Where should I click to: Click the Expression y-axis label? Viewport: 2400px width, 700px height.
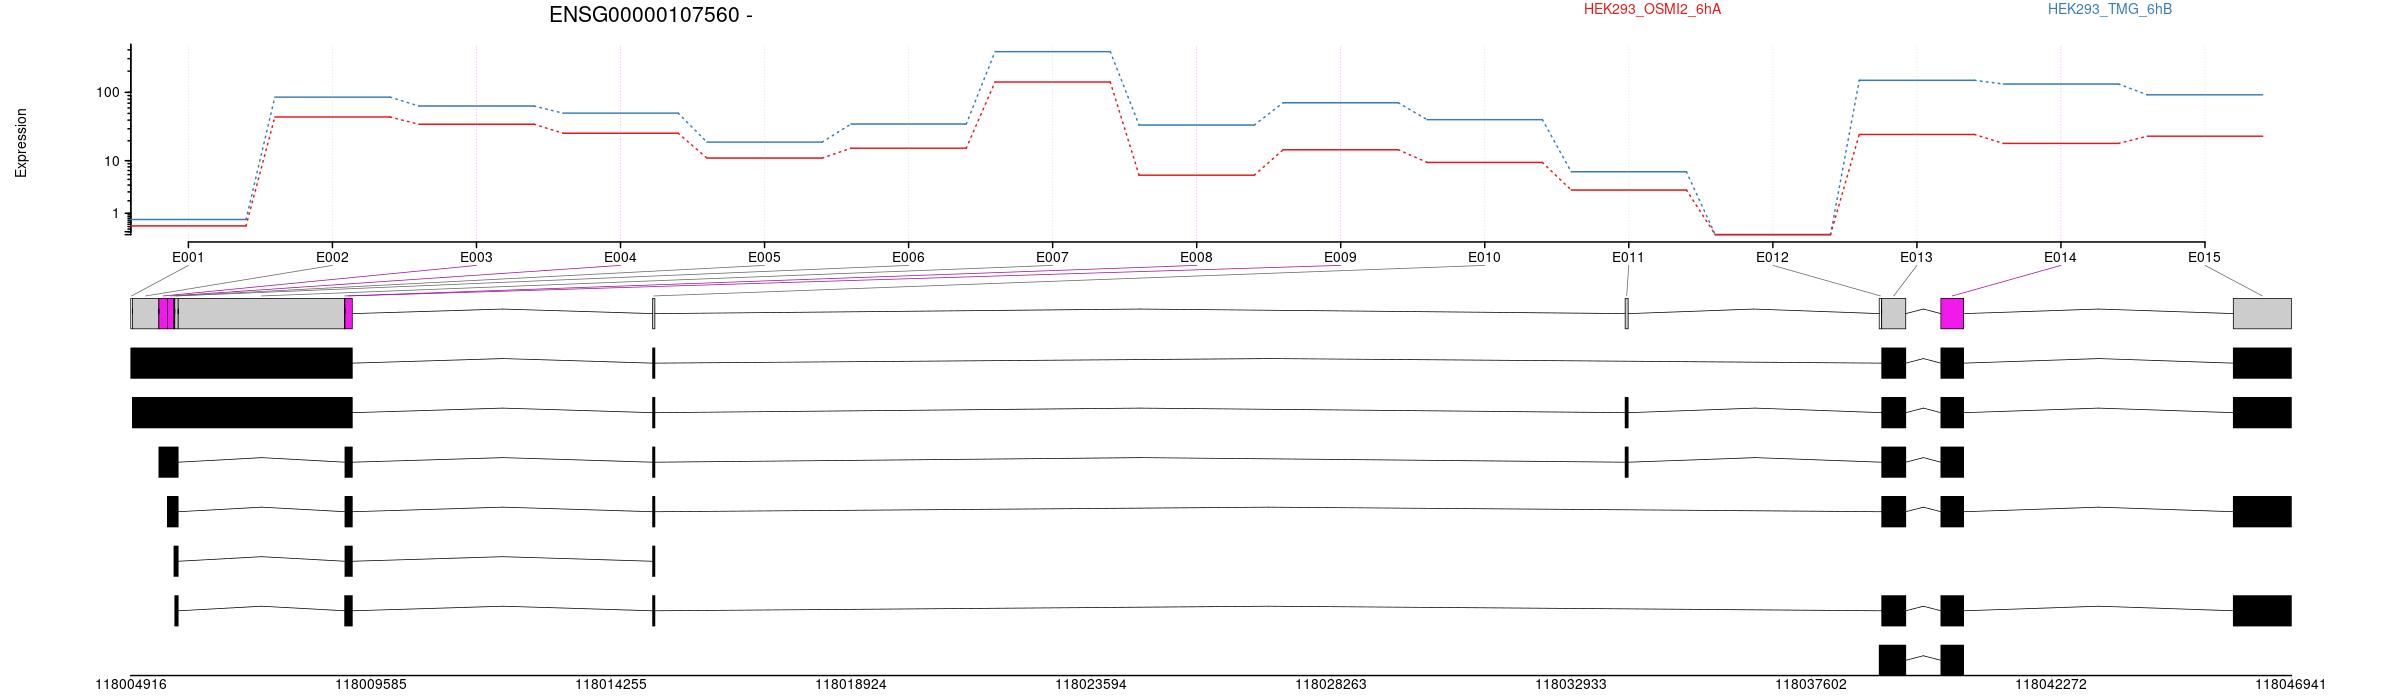point(21,143)
